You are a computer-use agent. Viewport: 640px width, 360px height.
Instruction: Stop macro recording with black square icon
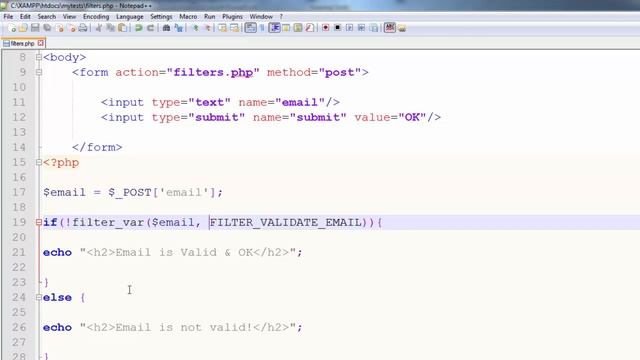pos(338,28)
